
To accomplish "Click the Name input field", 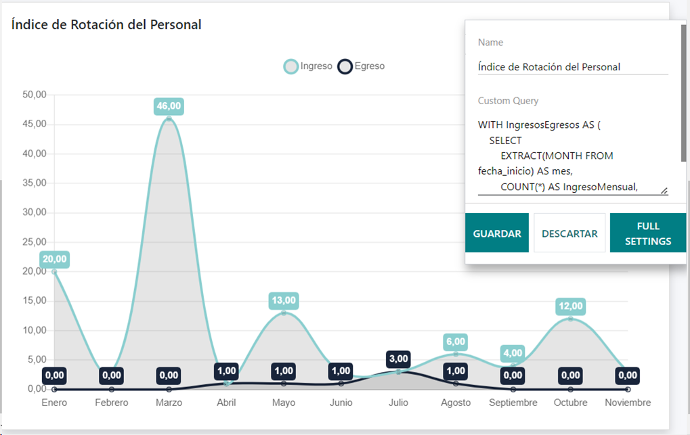I will (x=572, y=67).
